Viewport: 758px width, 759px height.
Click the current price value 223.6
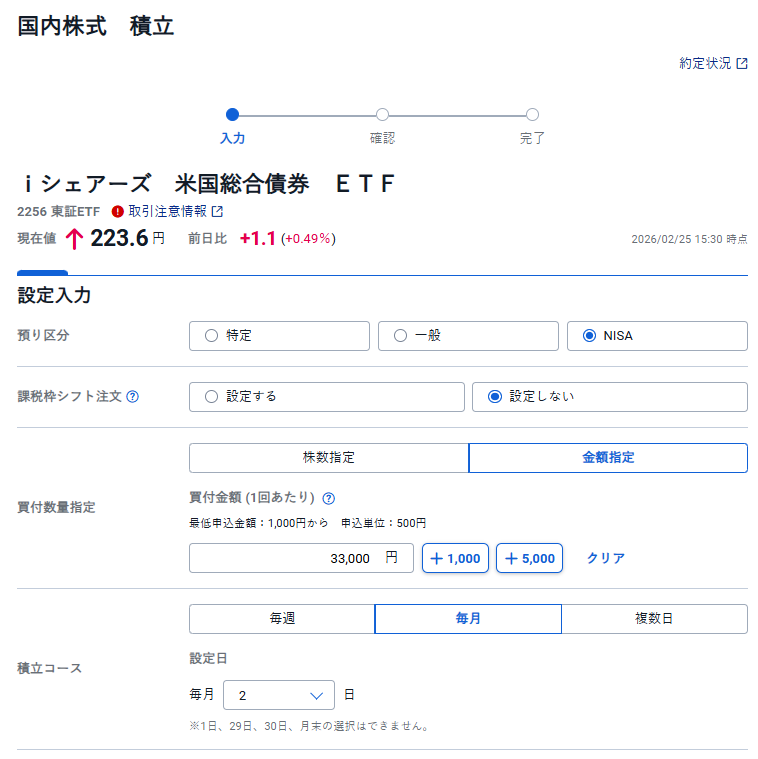point(119,238)
